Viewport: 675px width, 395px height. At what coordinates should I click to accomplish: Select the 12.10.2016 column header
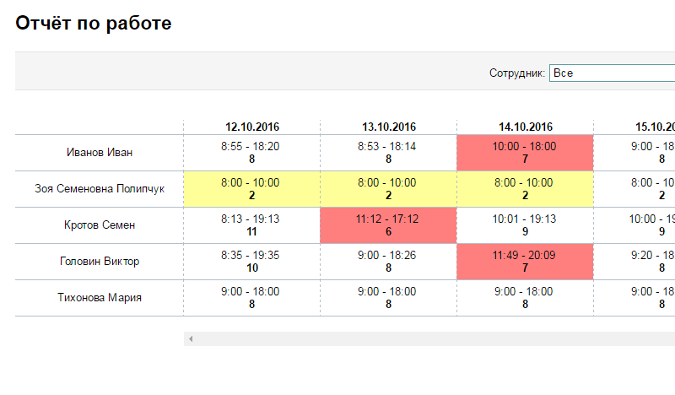(x=252, y=127)
